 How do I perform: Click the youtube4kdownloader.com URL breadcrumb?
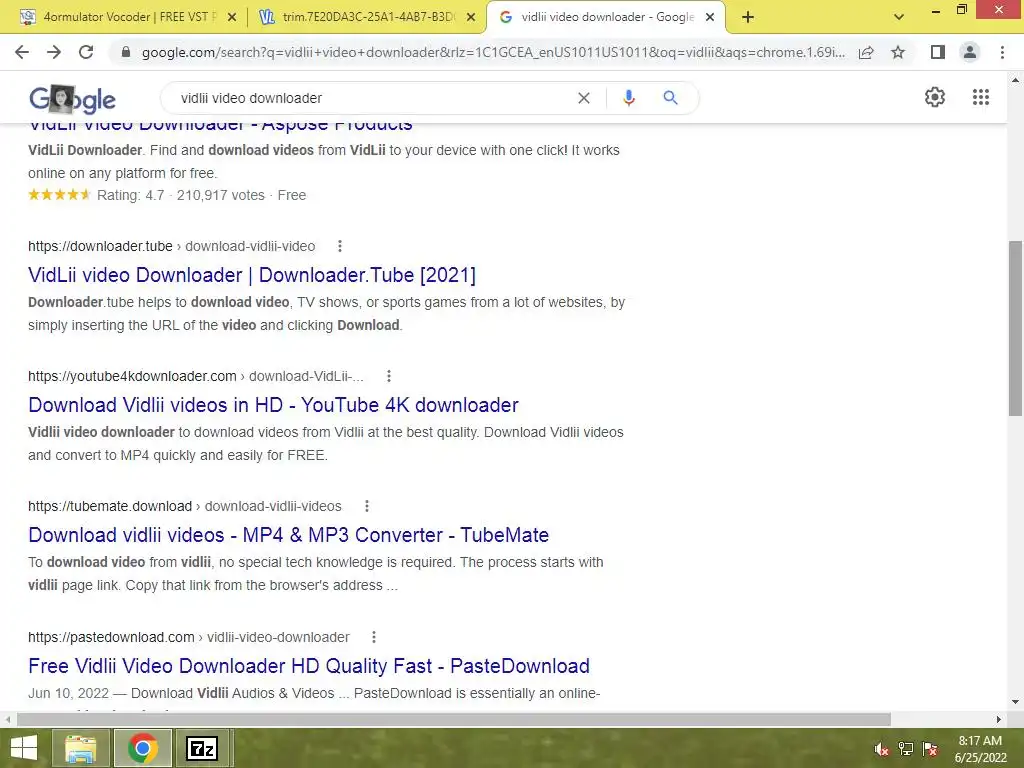pos(195,376)
